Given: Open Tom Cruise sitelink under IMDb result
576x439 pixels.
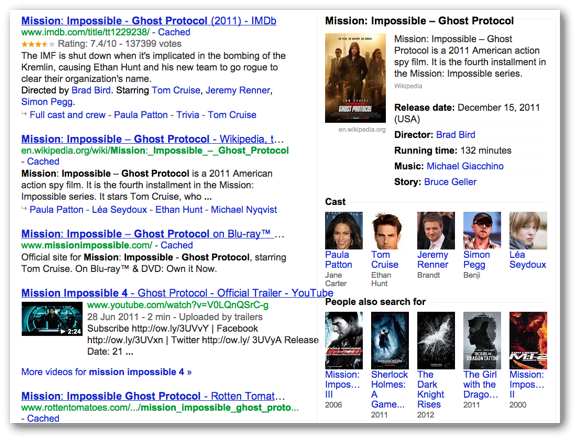Looking at the screenshot, I should click(x=232, y=115).
